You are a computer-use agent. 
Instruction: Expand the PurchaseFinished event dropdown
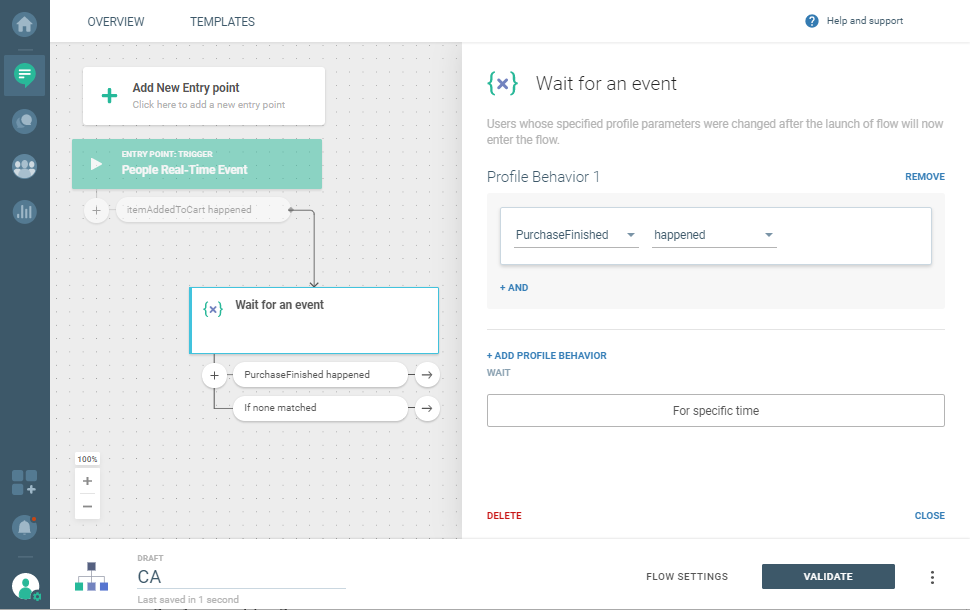(x=575, y=235)
